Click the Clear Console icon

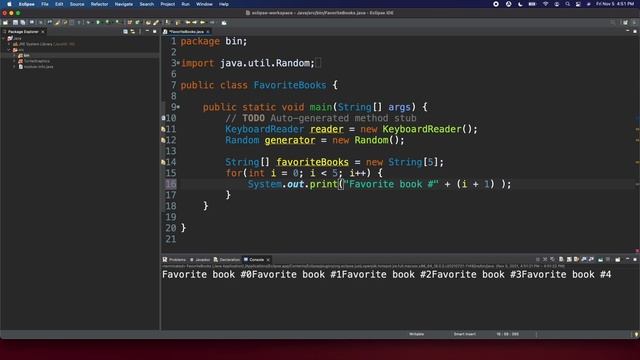pyautogui.click(x=561, y=260)
